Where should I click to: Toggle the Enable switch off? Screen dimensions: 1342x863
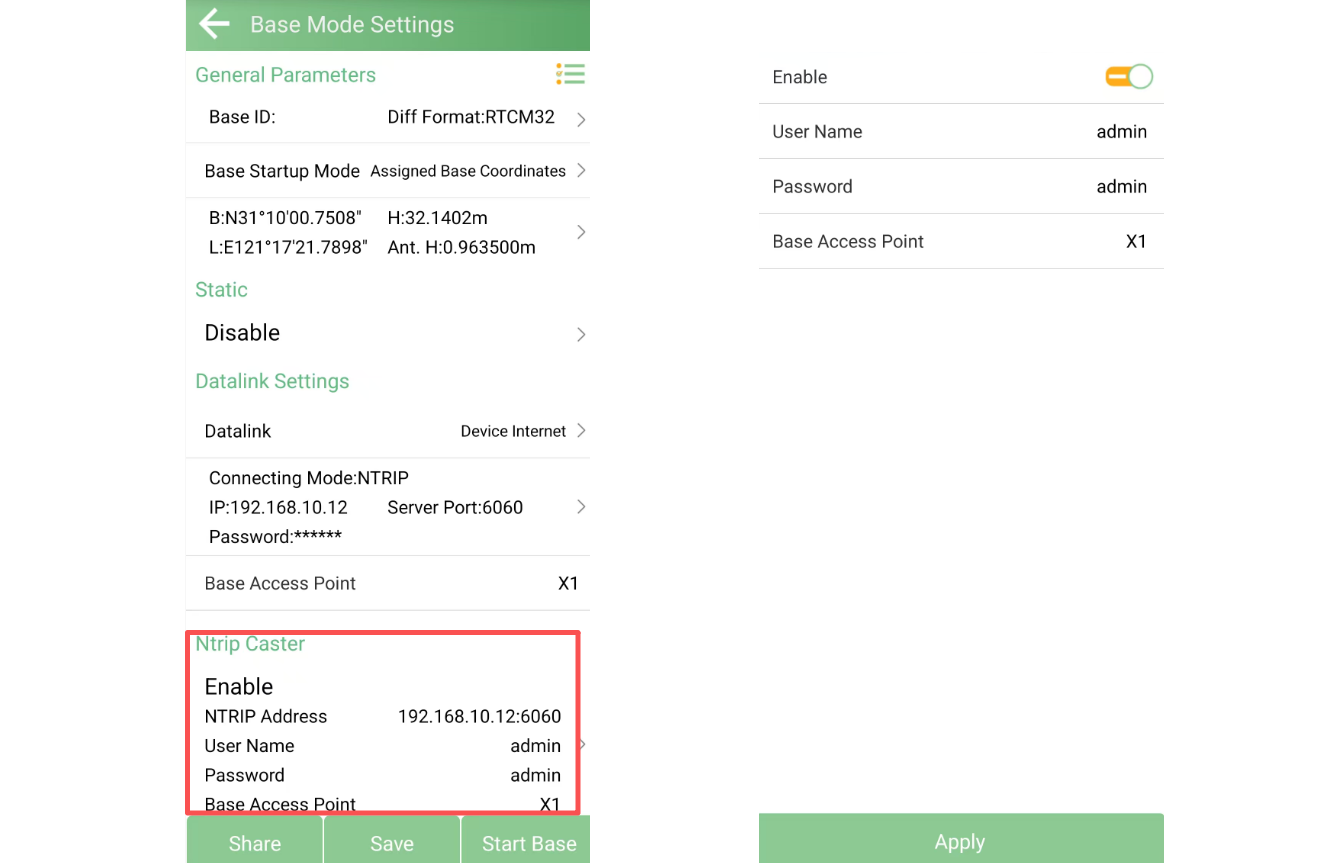click(x=1129, y=77)
